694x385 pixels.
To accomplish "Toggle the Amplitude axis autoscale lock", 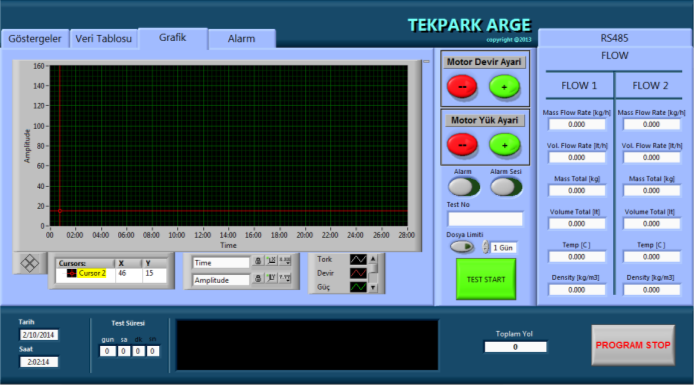I will pyautogui.click(x=258, y=278).
